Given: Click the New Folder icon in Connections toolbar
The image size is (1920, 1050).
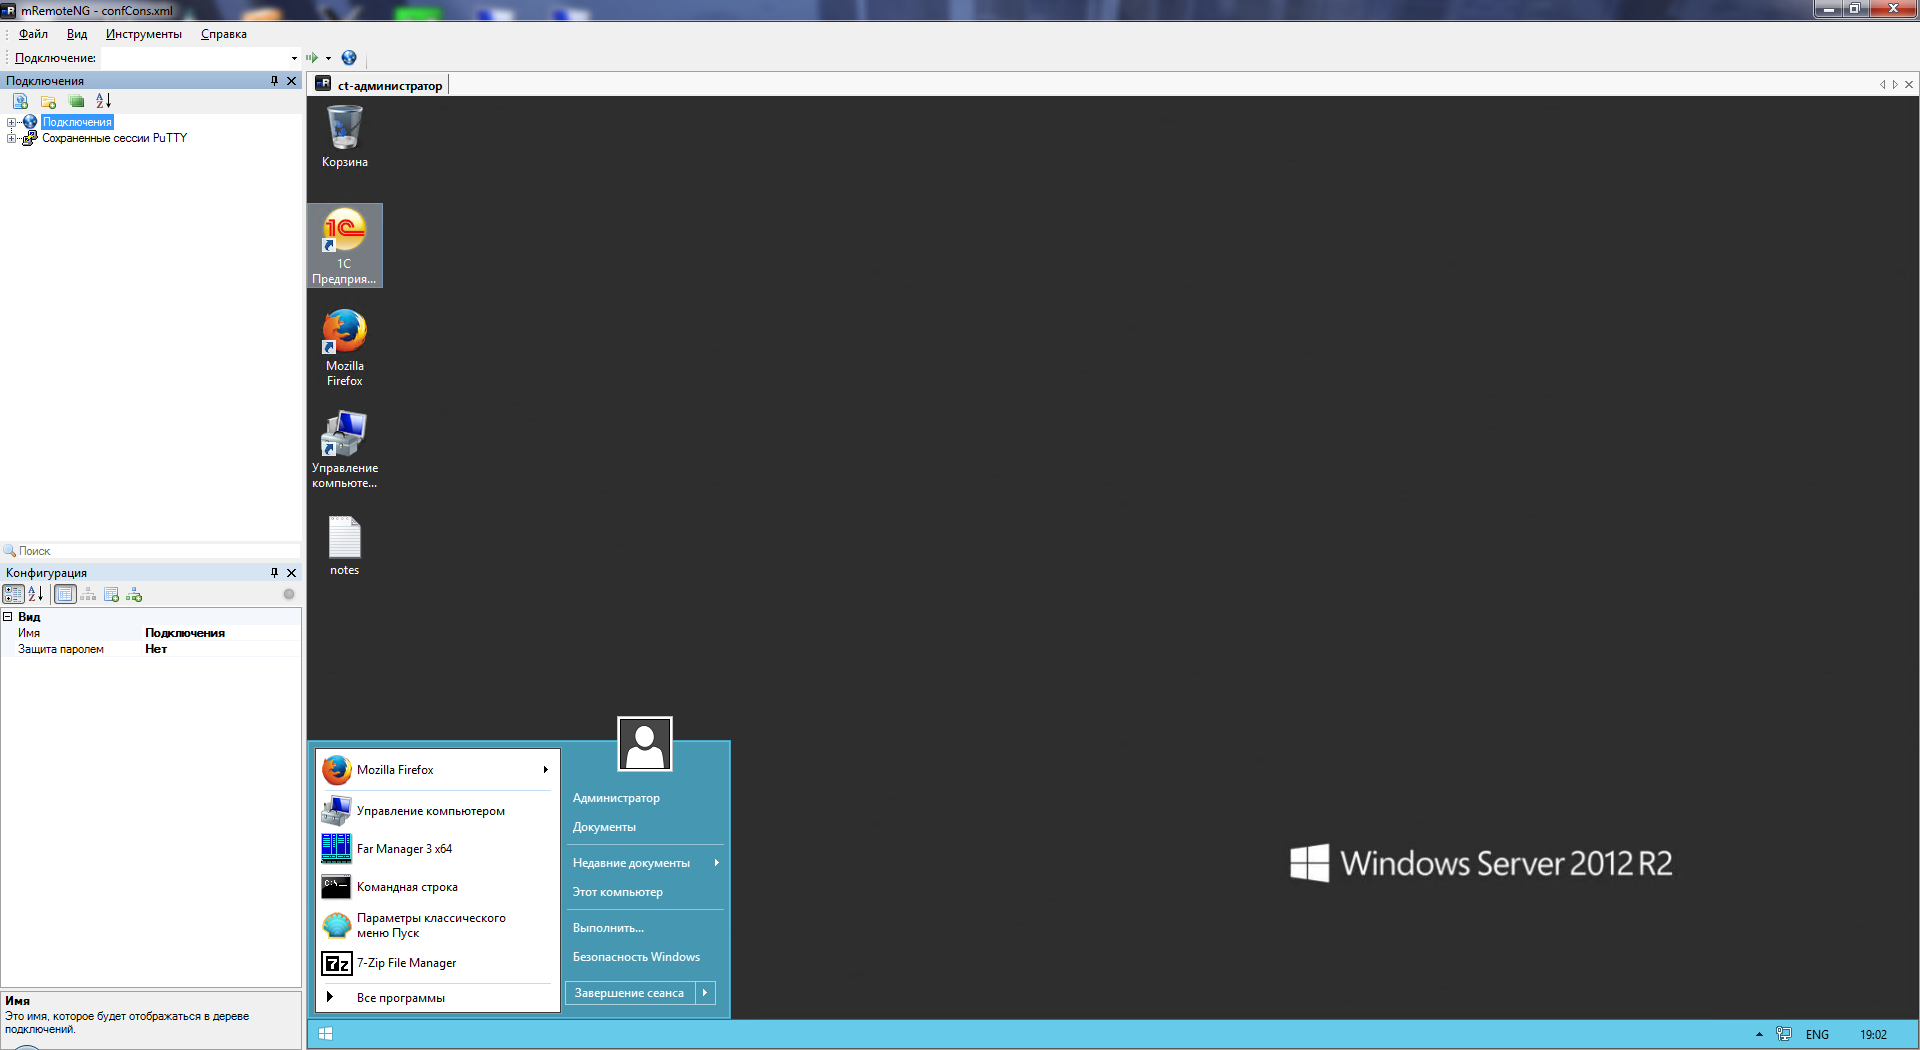Looking at the screenshot, I should tap(48, 101).
